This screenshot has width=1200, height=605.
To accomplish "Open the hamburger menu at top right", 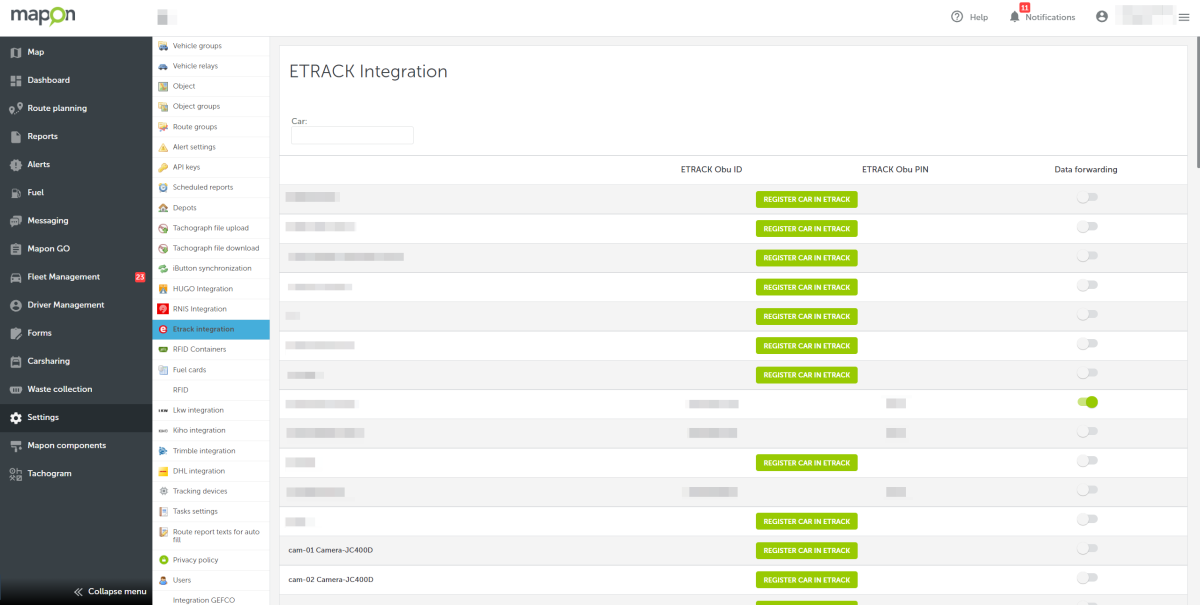I will tap(1184, 17).
